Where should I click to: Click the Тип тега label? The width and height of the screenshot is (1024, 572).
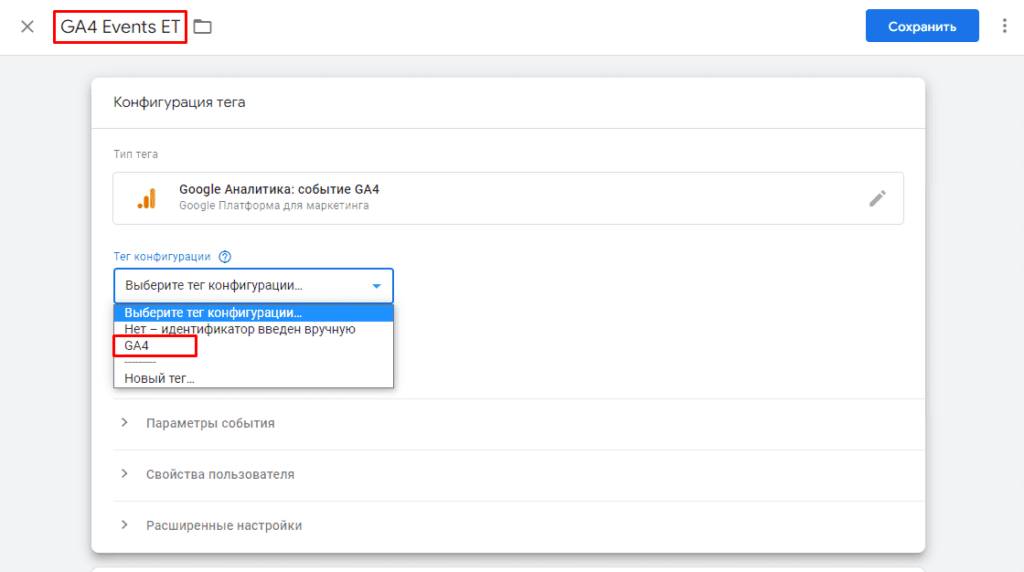136,154
